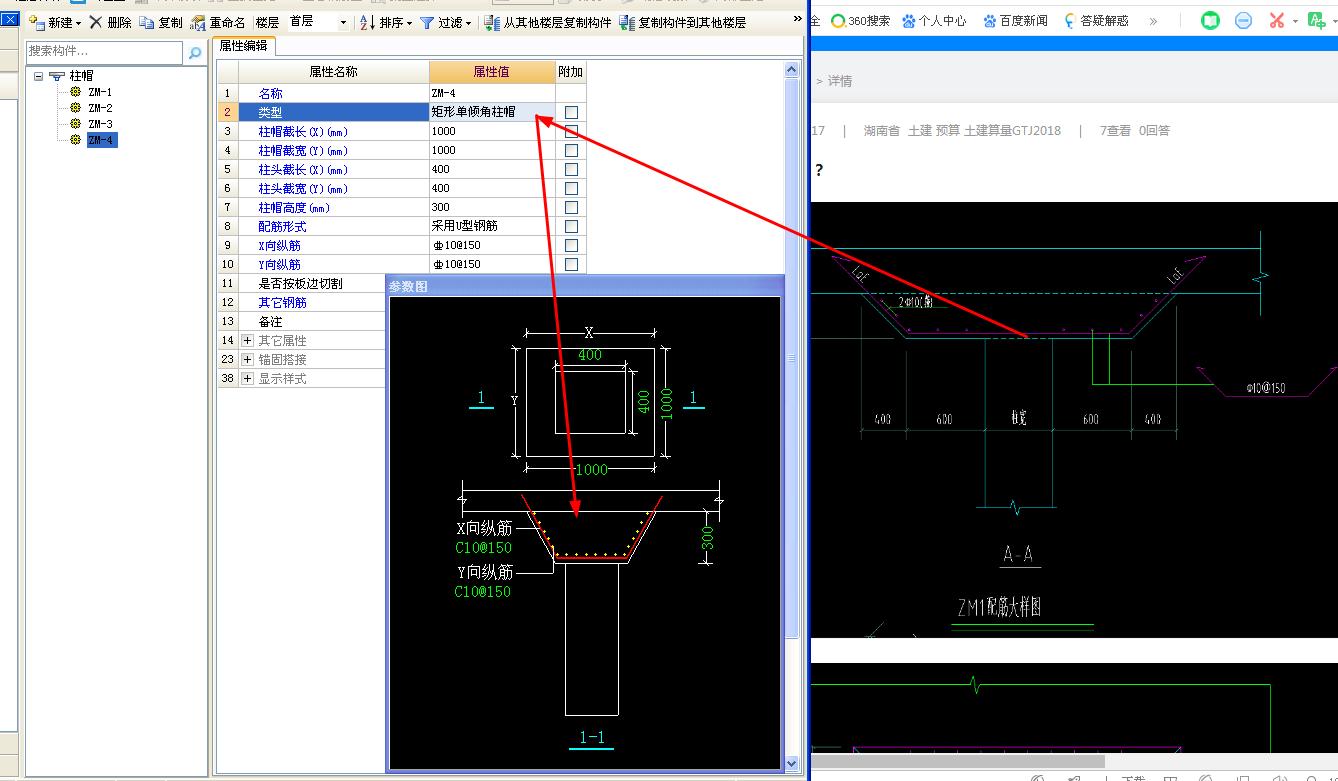Click the ZM-1 gear icon

click(75, 92)
